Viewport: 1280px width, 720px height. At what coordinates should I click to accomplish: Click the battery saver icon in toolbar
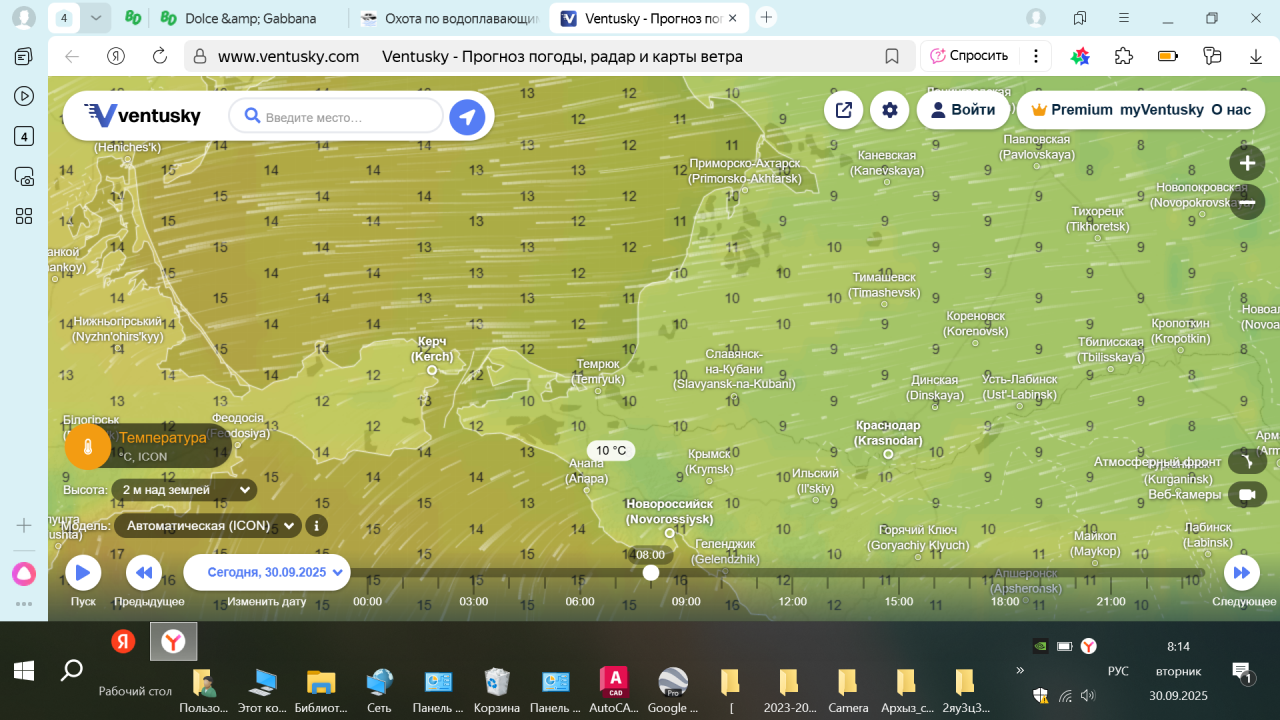click(x=1168, y=56)
